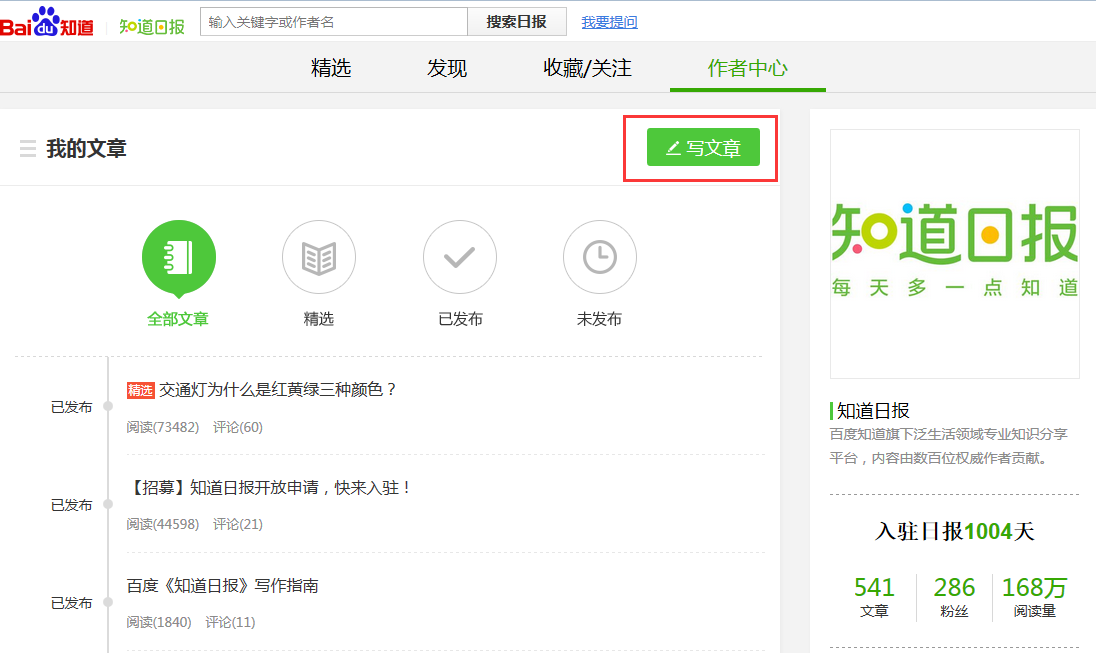Click the Baidu Zhidao logo
Screen dimensions: 1096x653
pos(47,22)
